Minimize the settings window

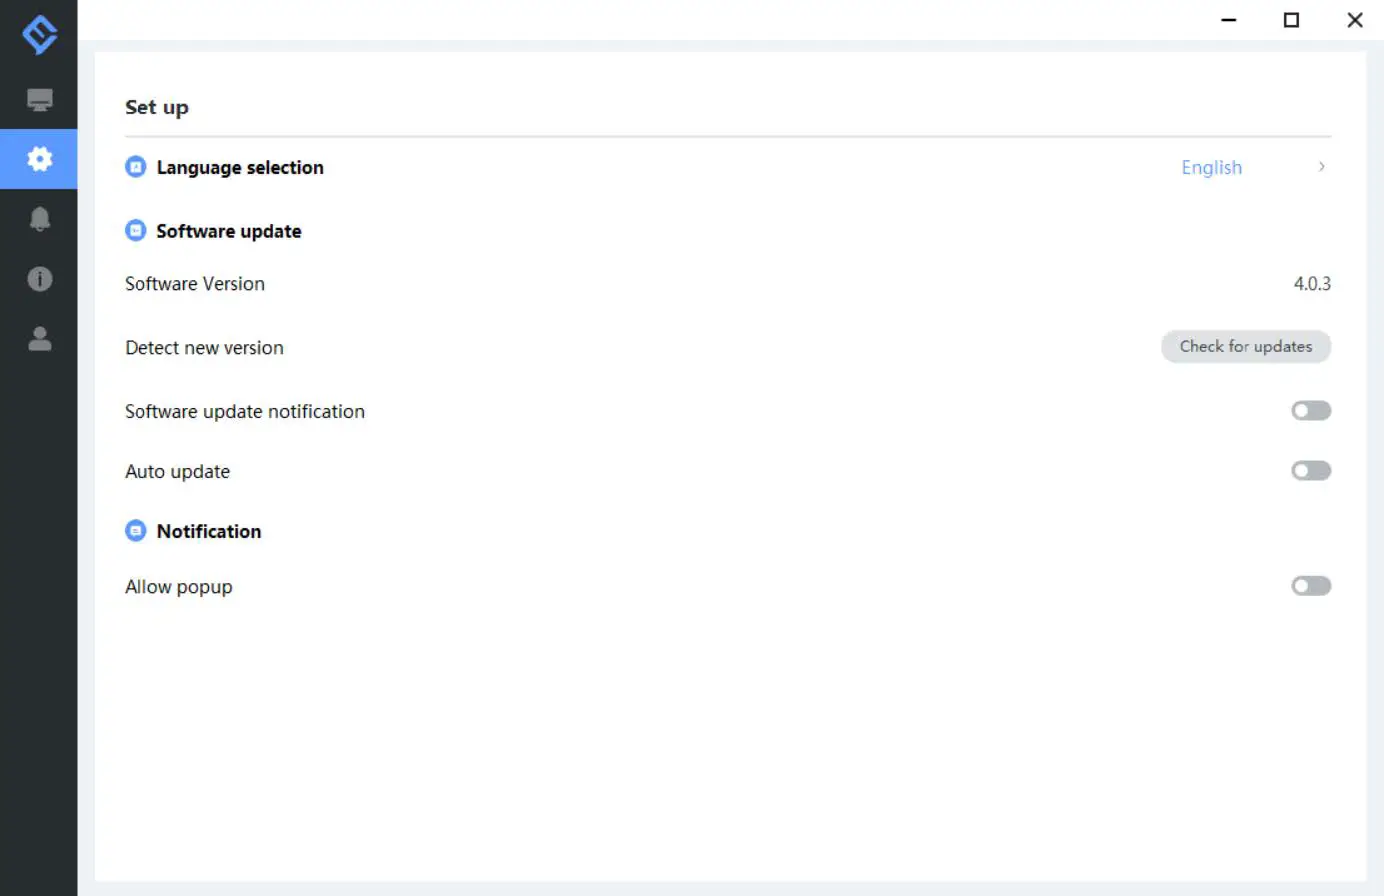[1229, 20]
